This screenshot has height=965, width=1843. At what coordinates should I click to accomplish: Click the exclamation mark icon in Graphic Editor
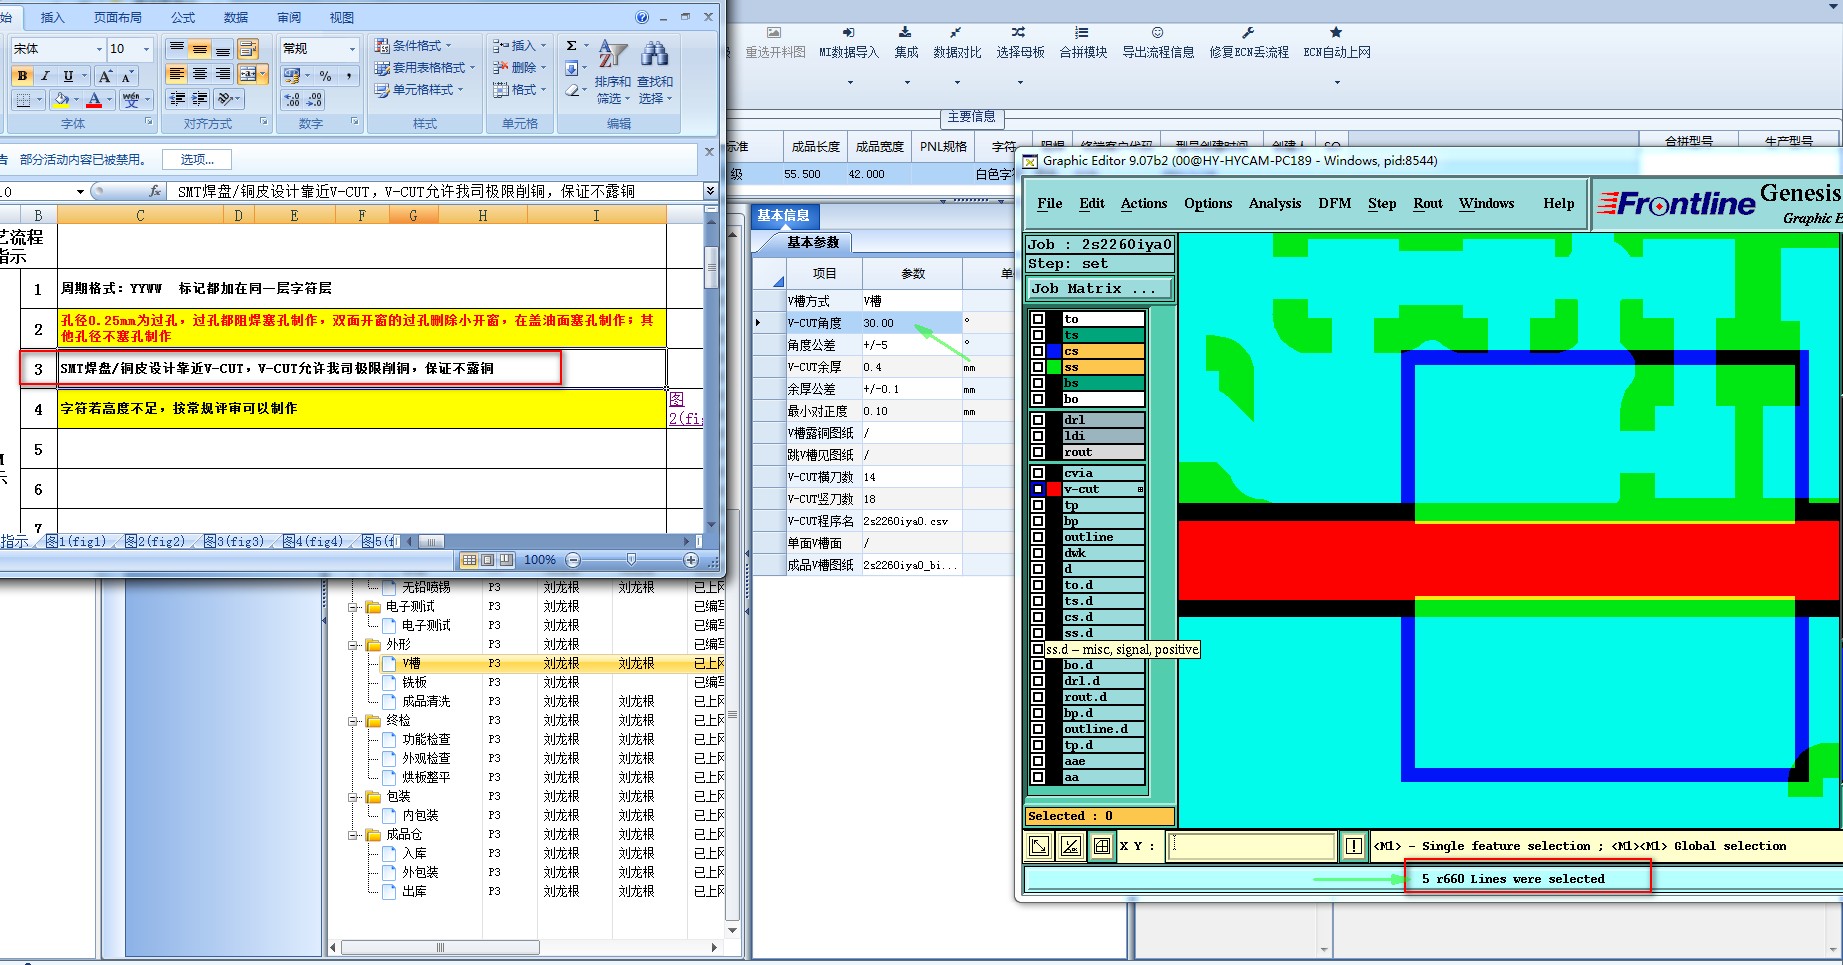click(x=1353, y=846)
